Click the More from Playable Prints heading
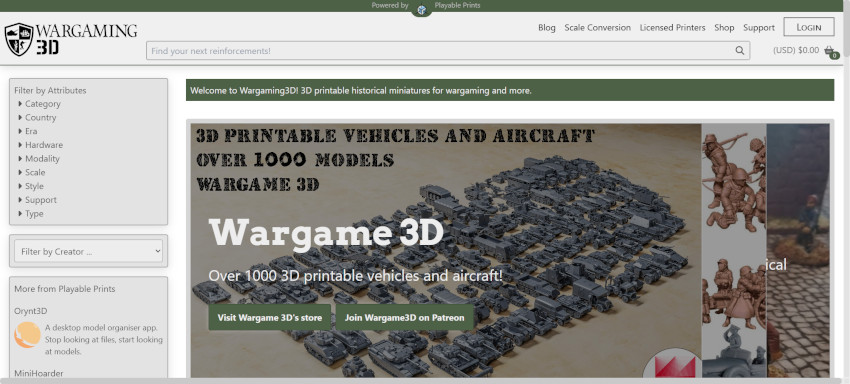The height and width of the screenshot is (384, 850). [65, 289]
